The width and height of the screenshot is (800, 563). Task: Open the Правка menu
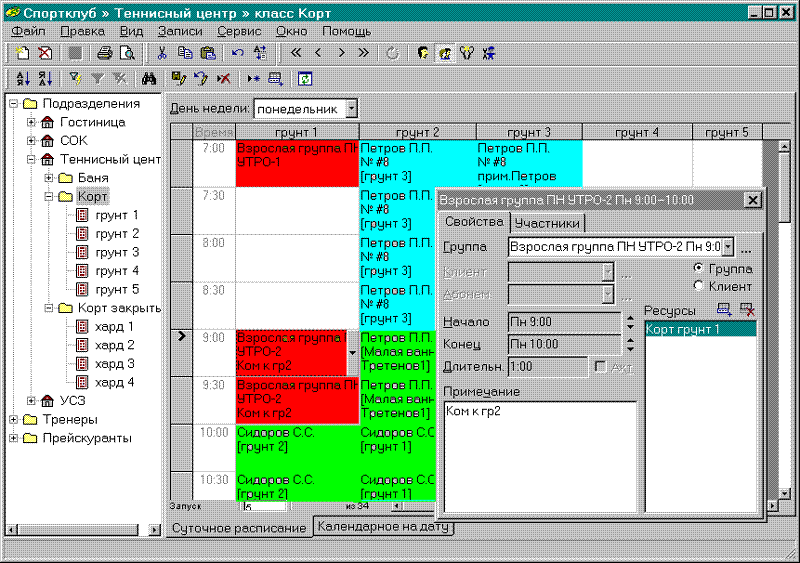83,31
